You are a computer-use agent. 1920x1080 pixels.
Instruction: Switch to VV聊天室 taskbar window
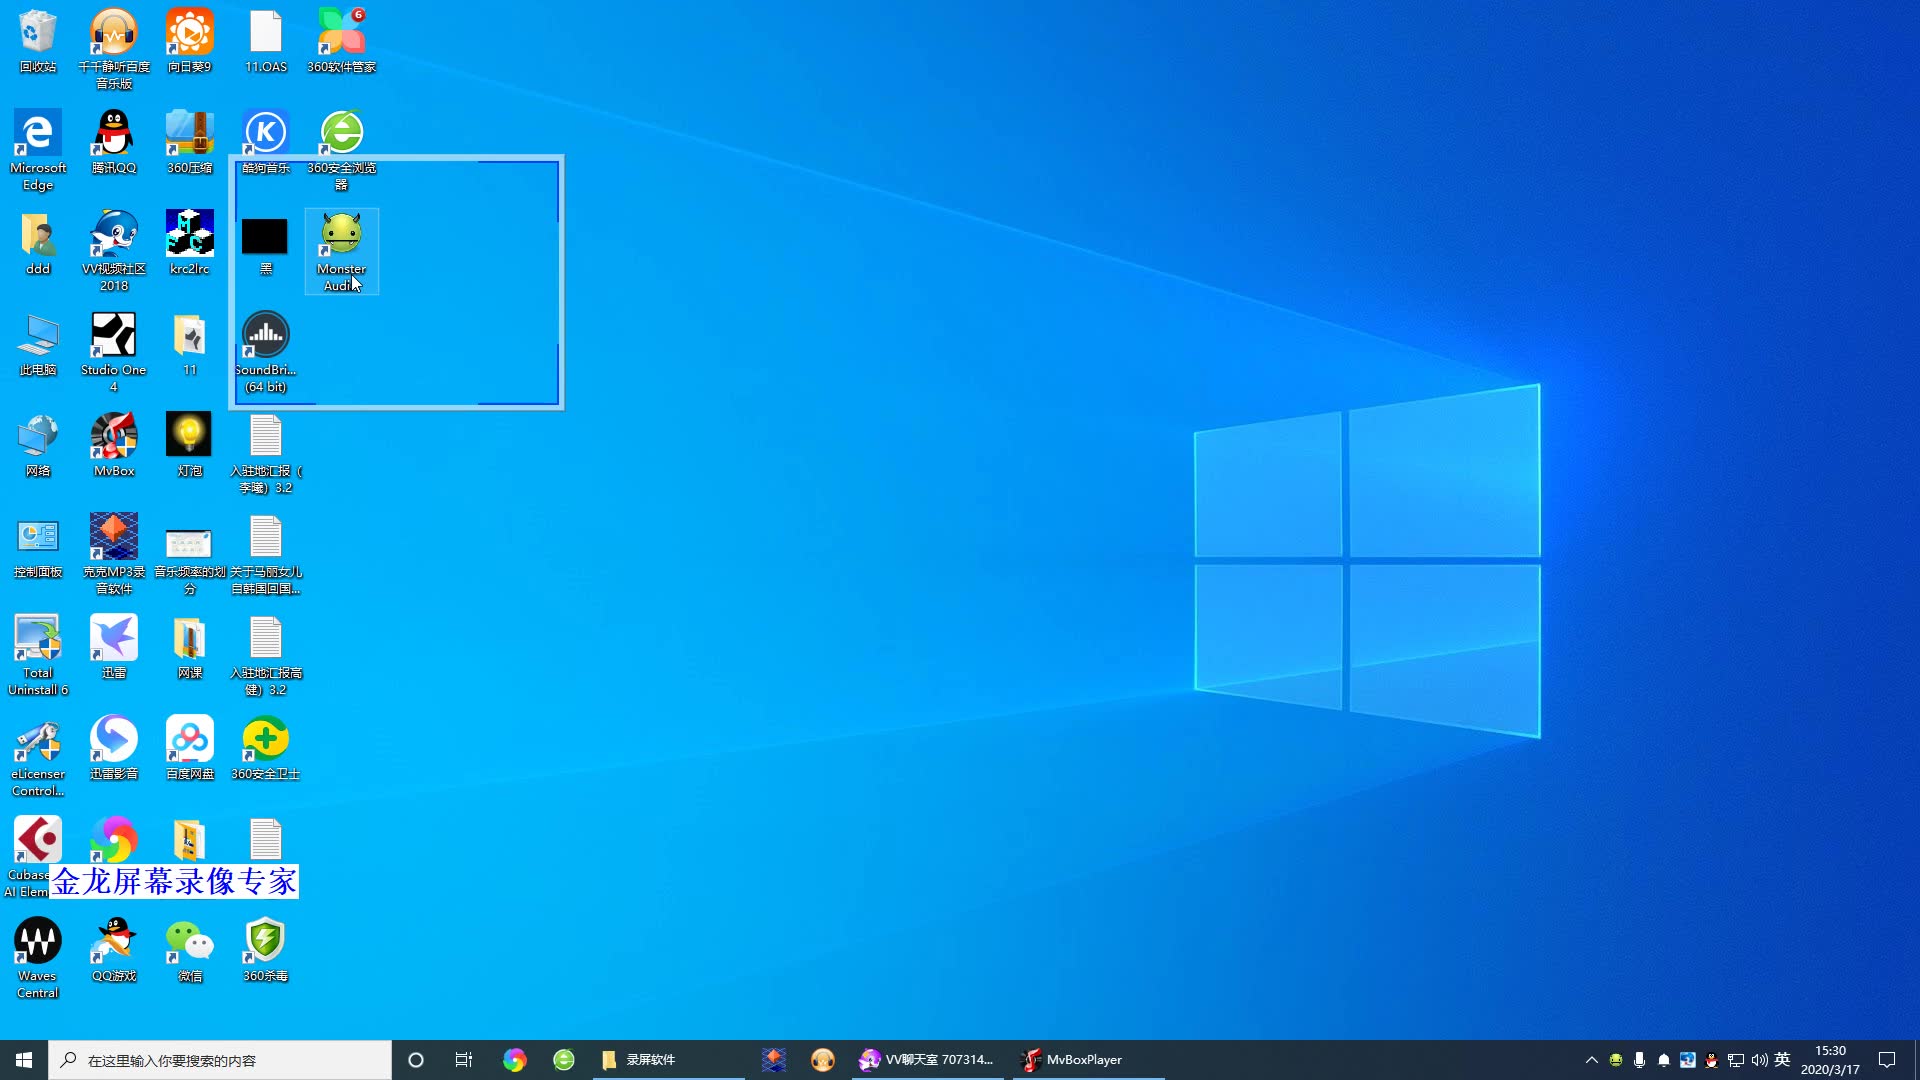click(x=929, y=1060)
